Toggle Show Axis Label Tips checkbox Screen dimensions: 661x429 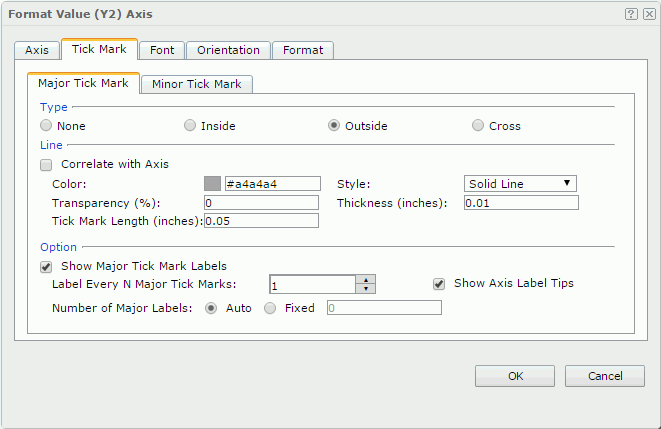(x=439, y=283)
